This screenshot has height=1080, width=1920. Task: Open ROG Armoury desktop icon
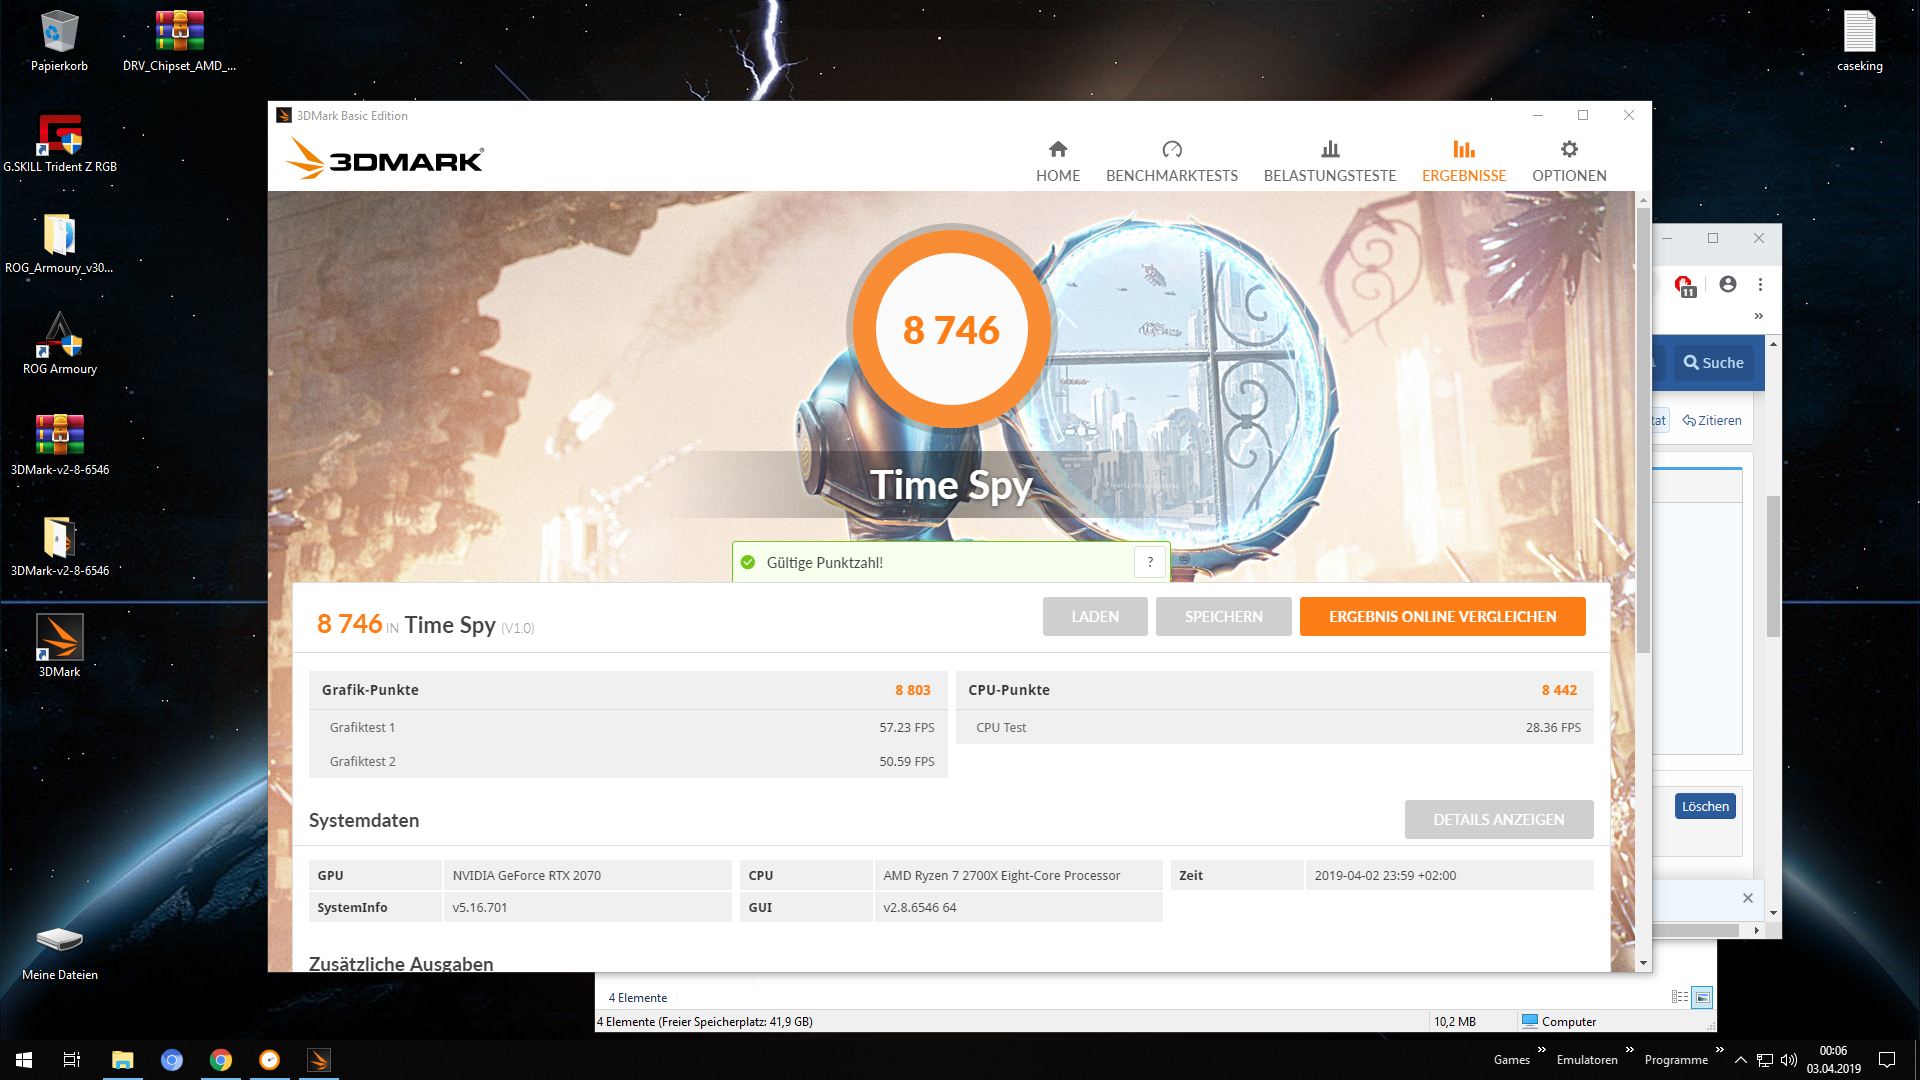(x=60, y=337)
